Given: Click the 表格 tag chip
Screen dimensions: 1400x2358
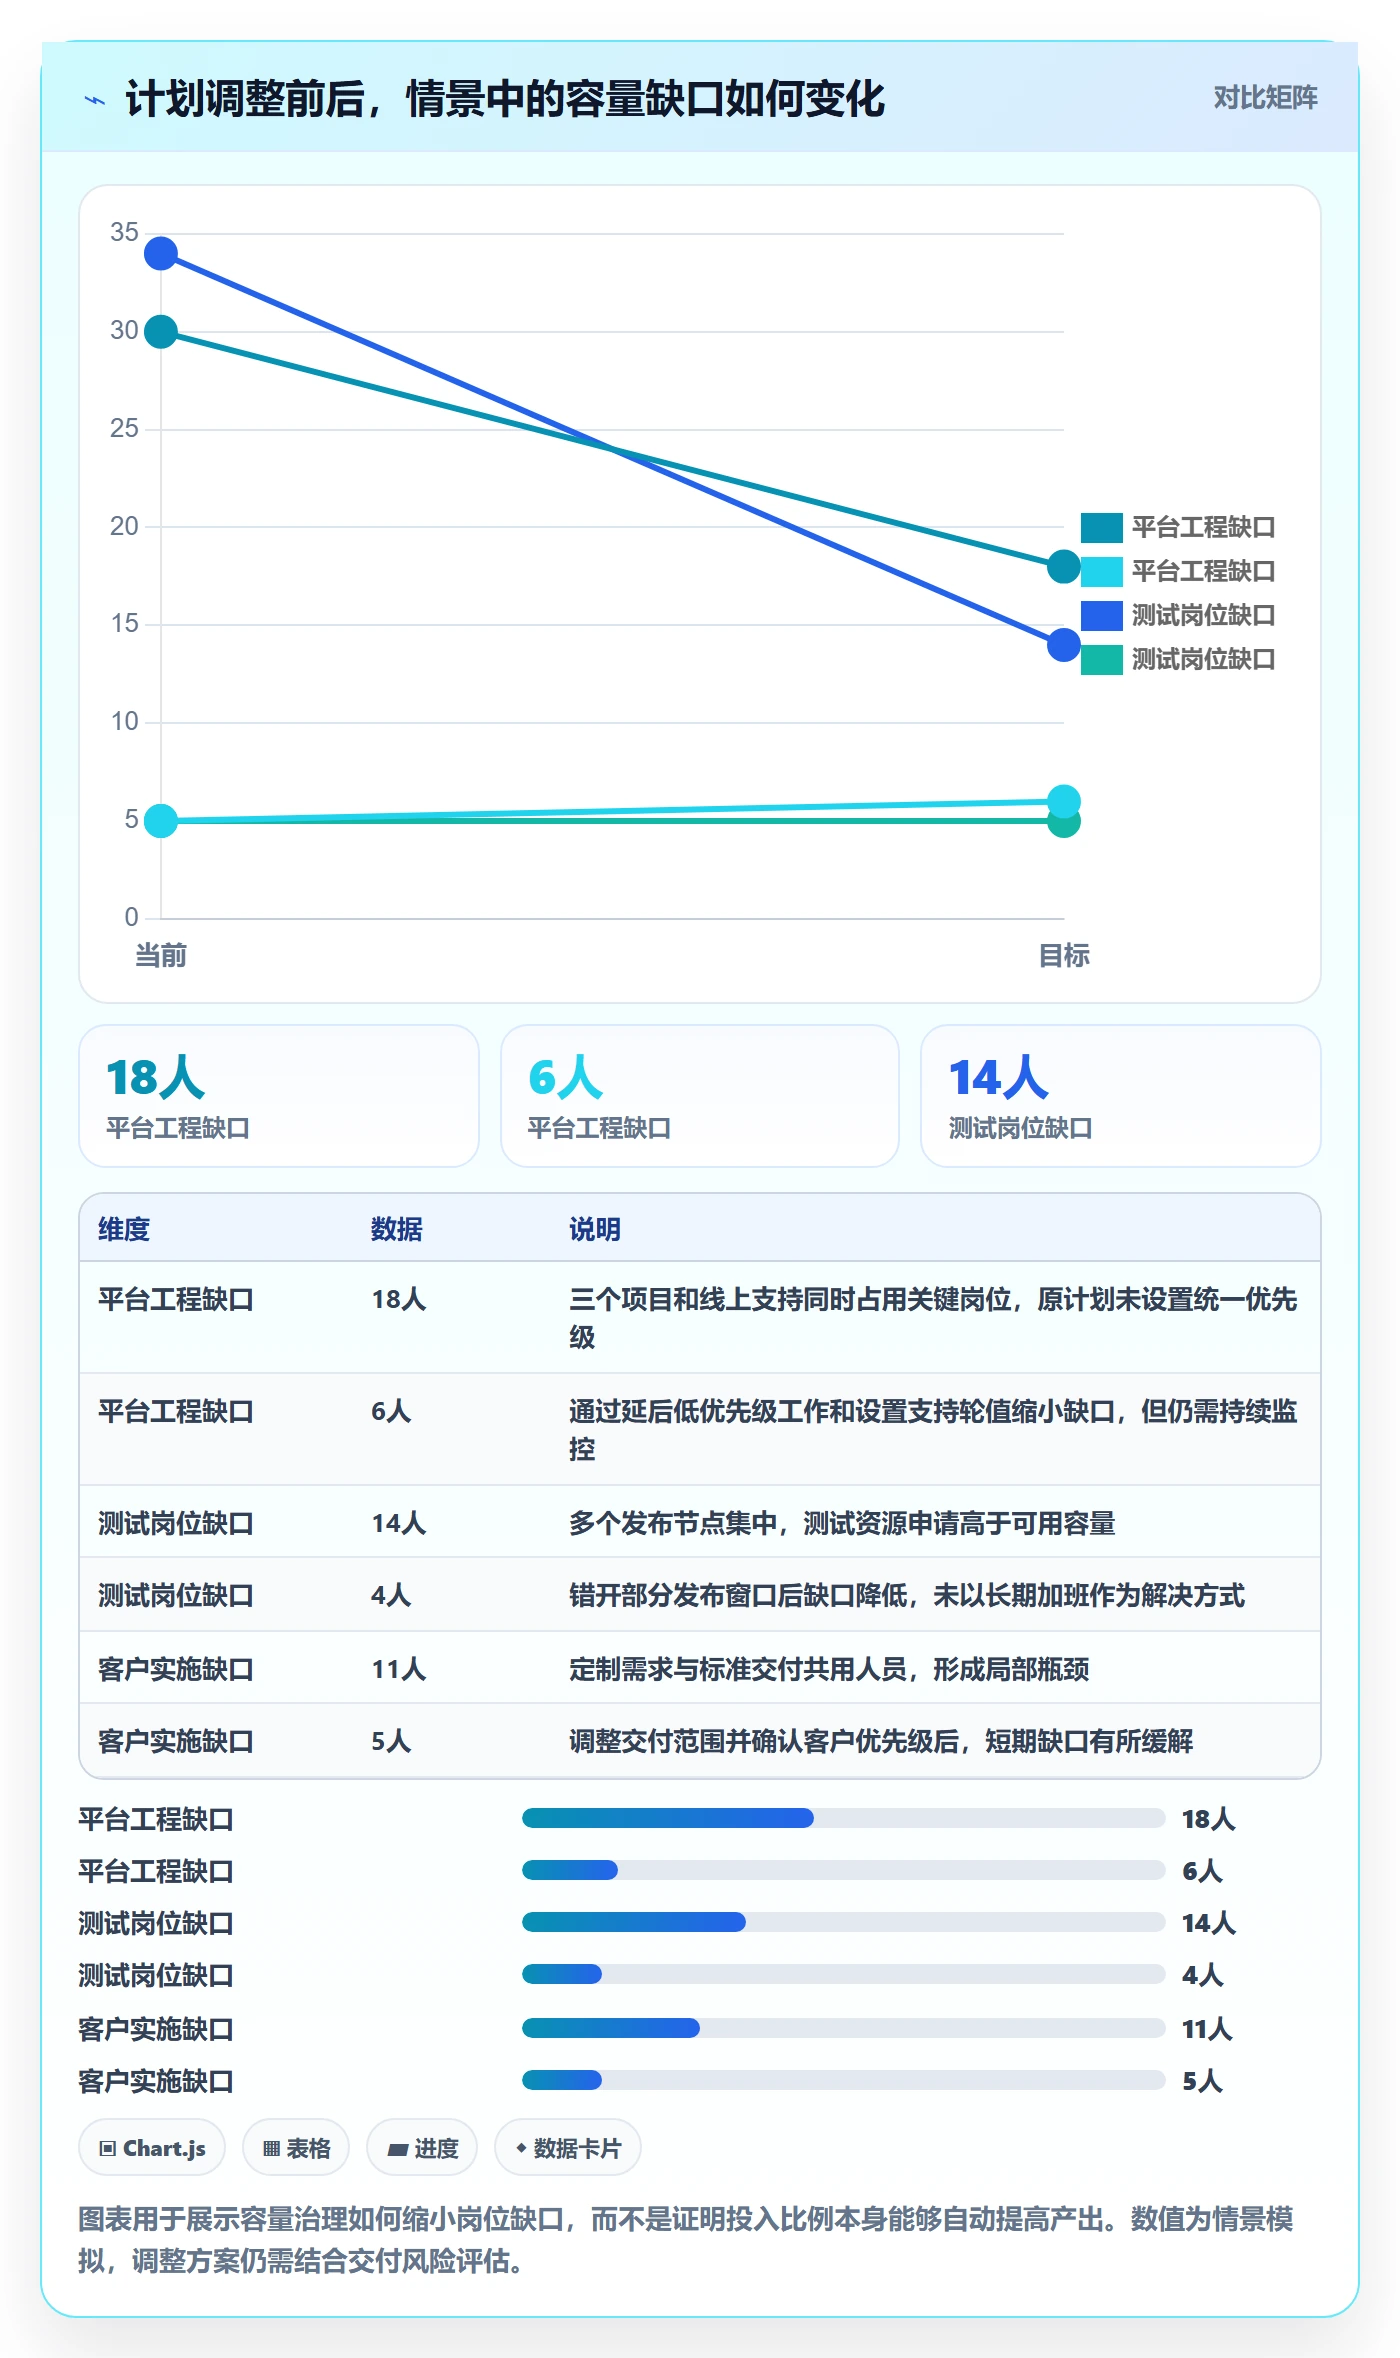Looking at the screenshot, I should point(296,2147).
